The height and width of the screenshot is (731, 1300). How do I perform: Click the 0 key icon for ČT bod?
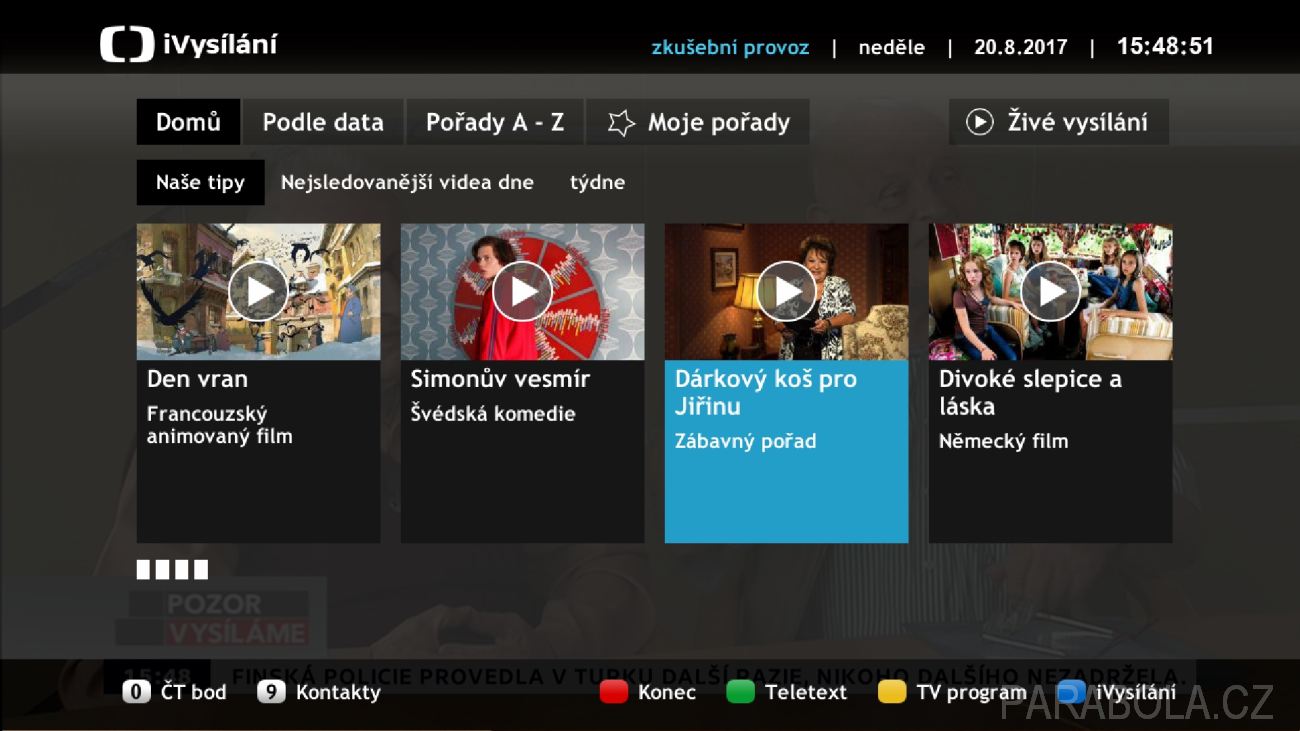(136, 692)
